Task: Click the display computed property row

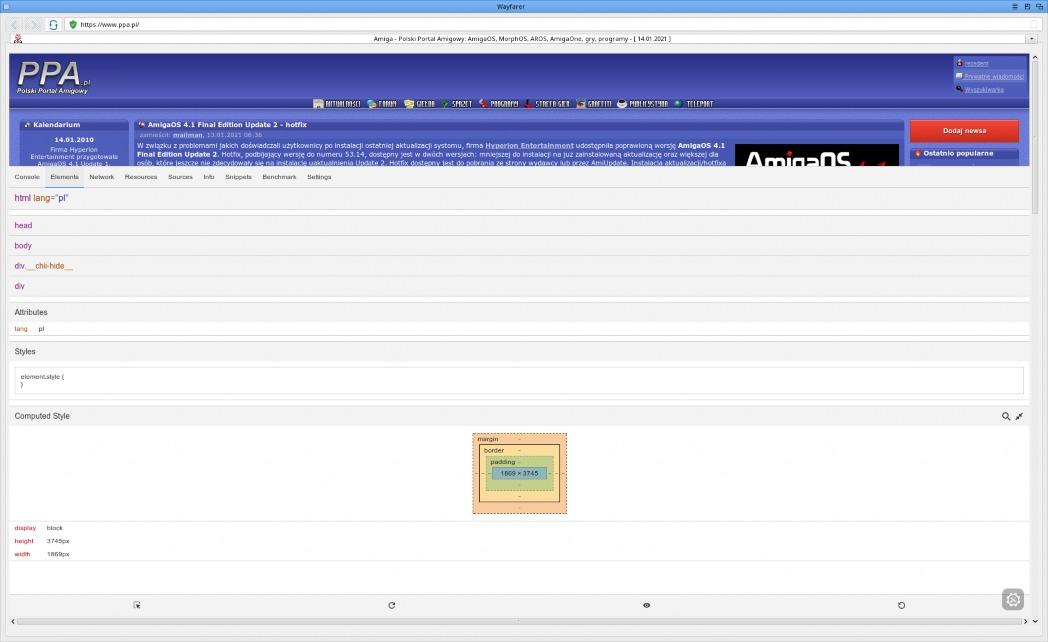Action: click(519, 528)
